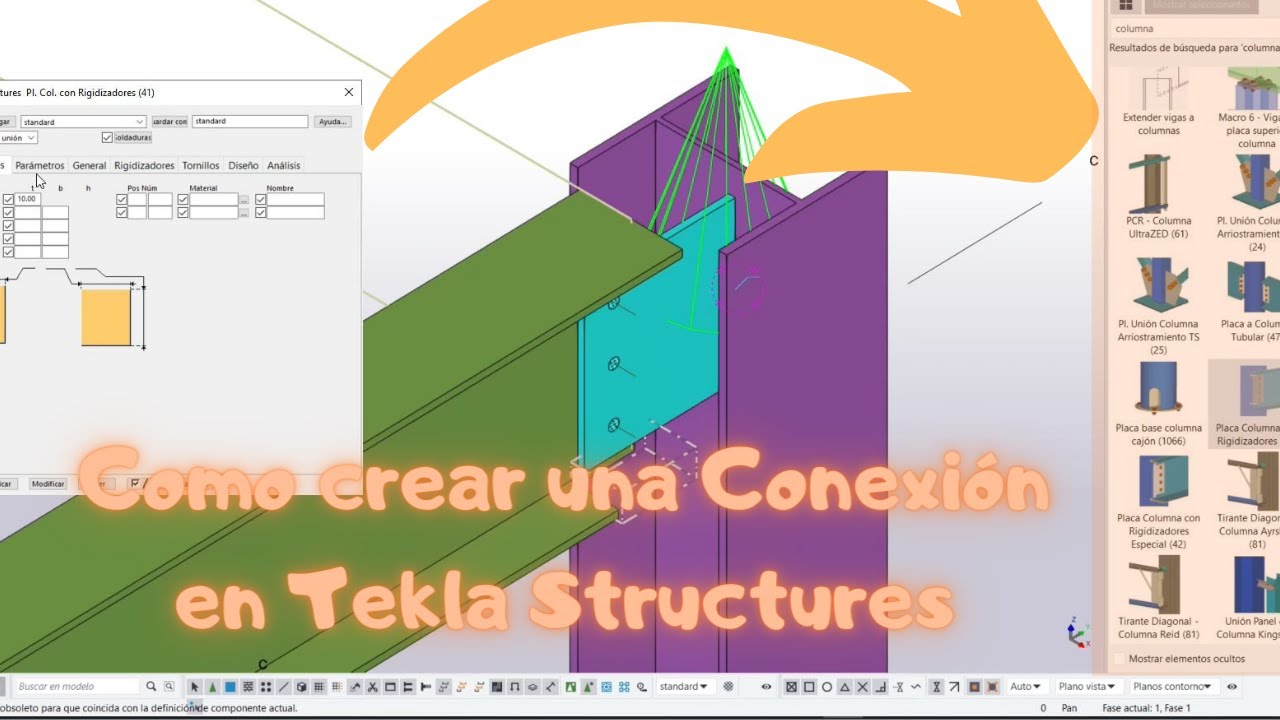Click the grid view icon in catalog panel
The height and width of the screenshot is (720, 1280).
point(1125,5)
